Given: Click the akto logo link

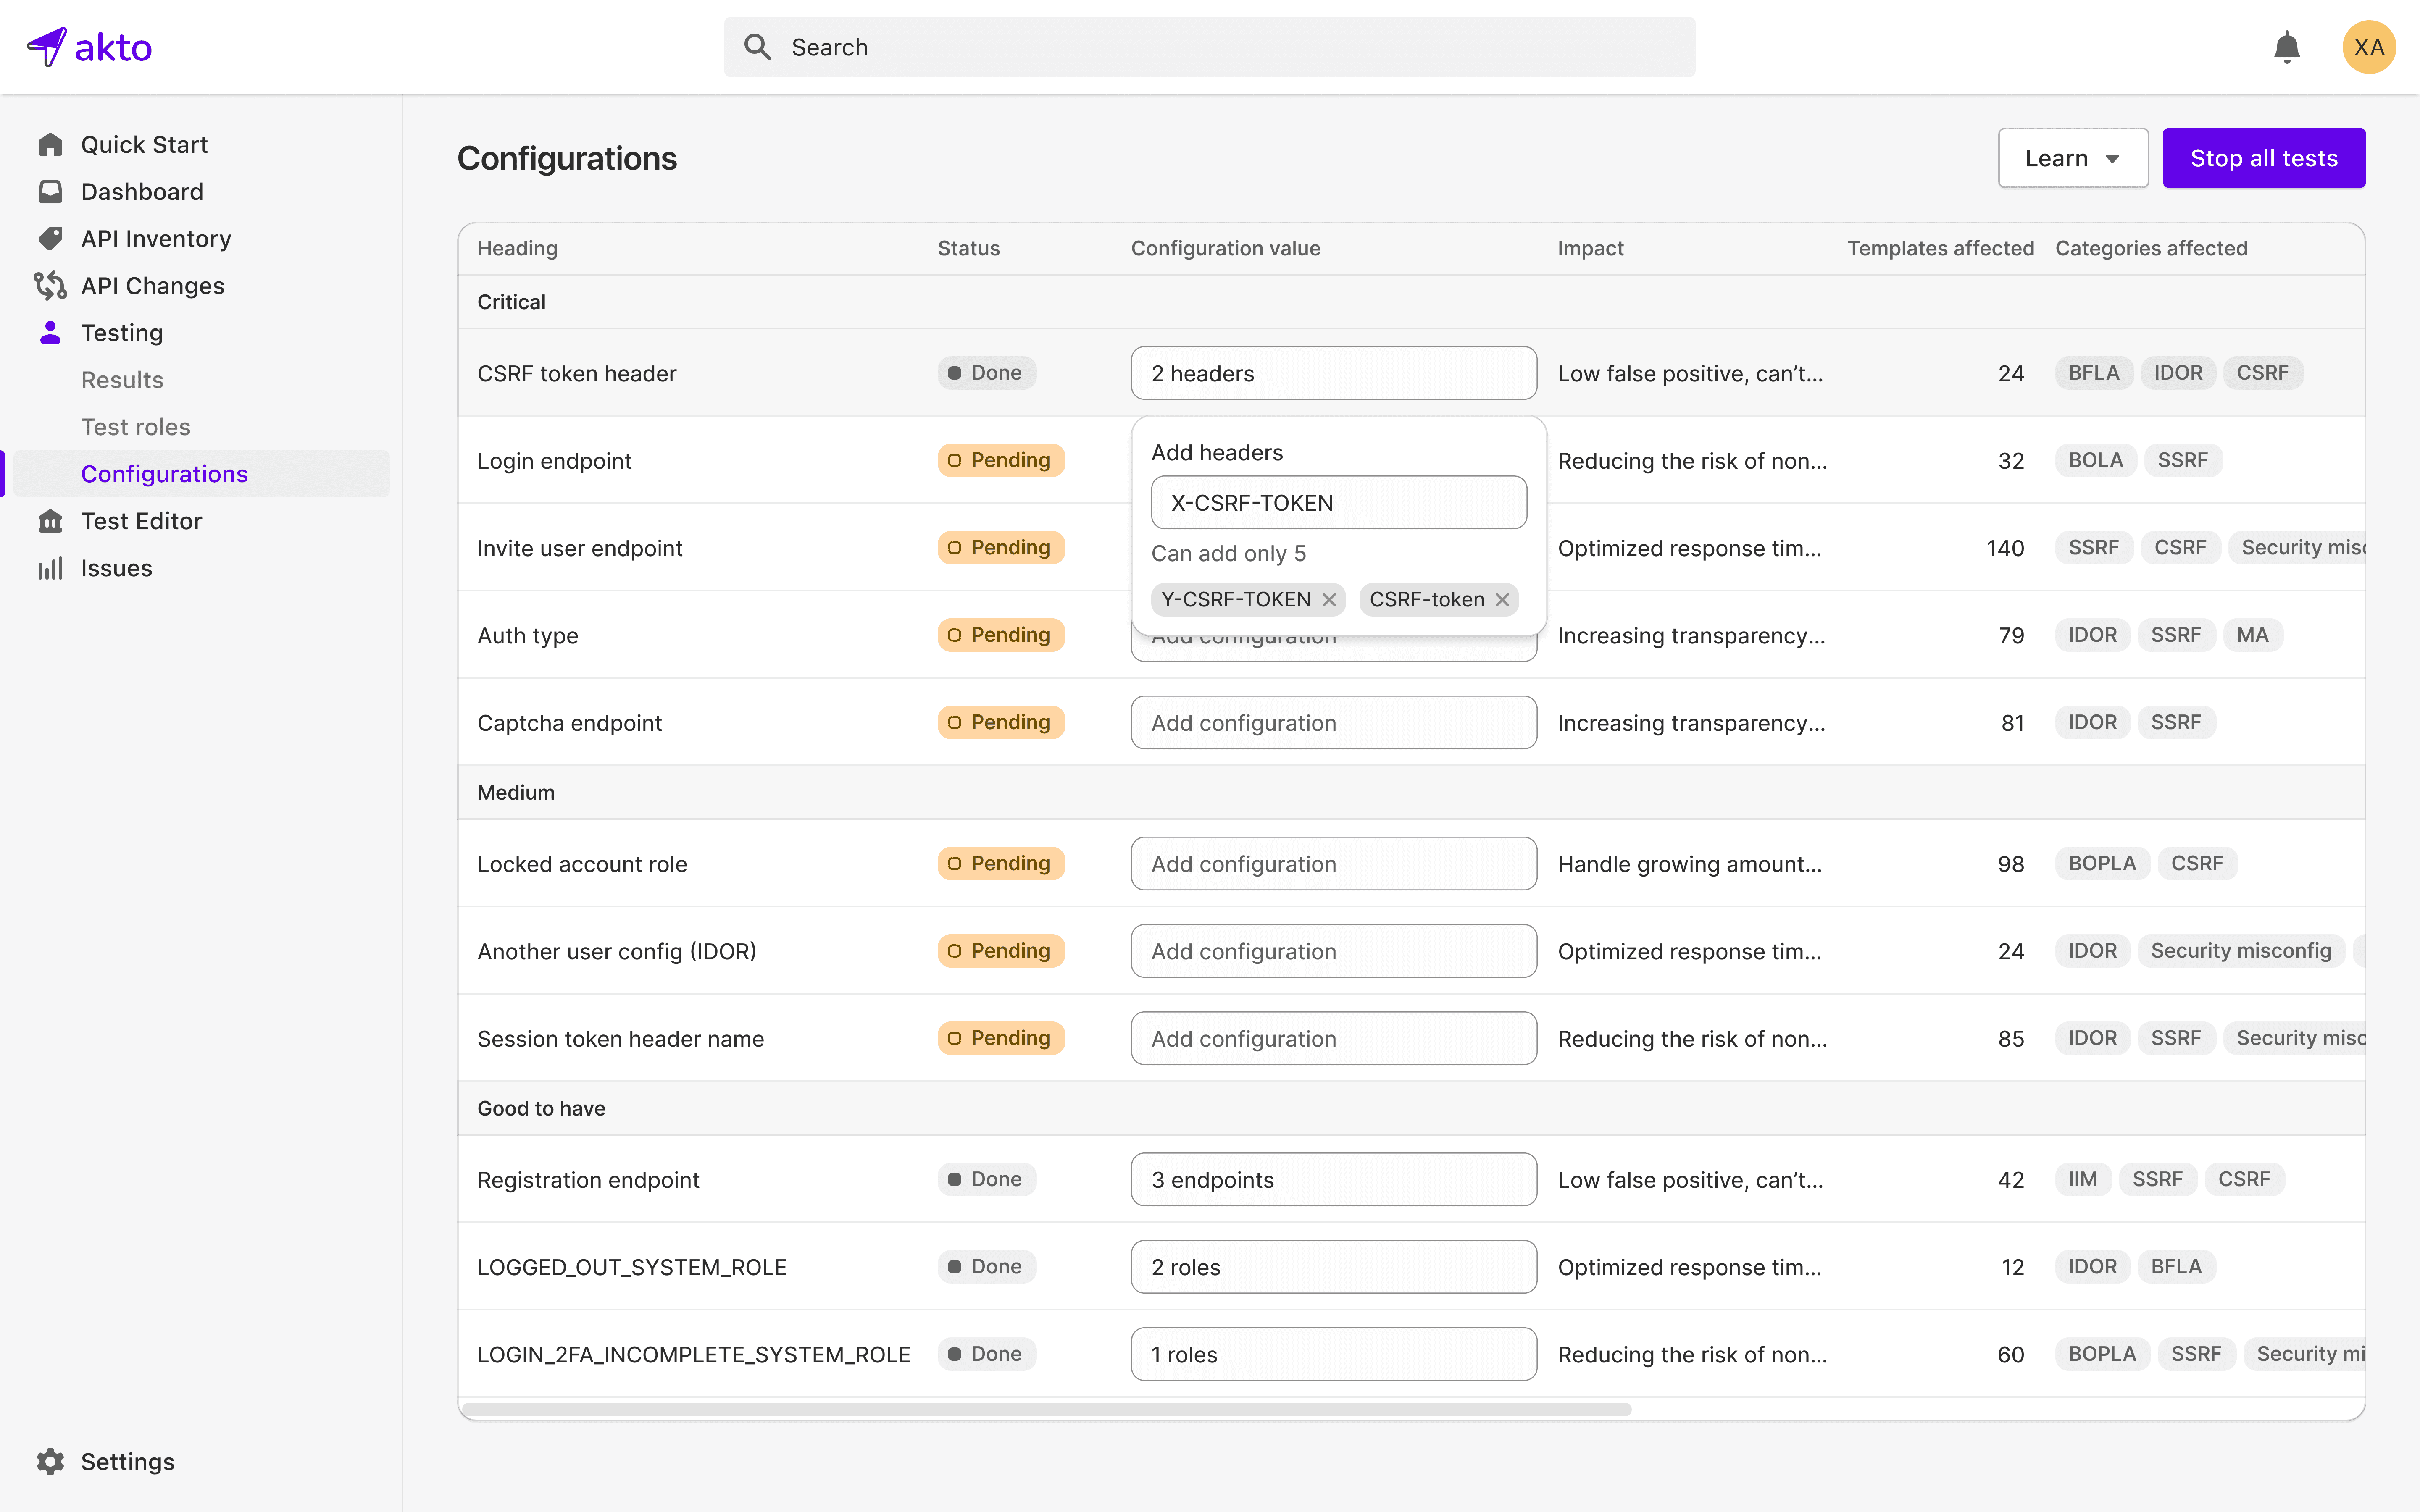Looking at the screenshot, I should pyautogui.click(x=90, y=47).
